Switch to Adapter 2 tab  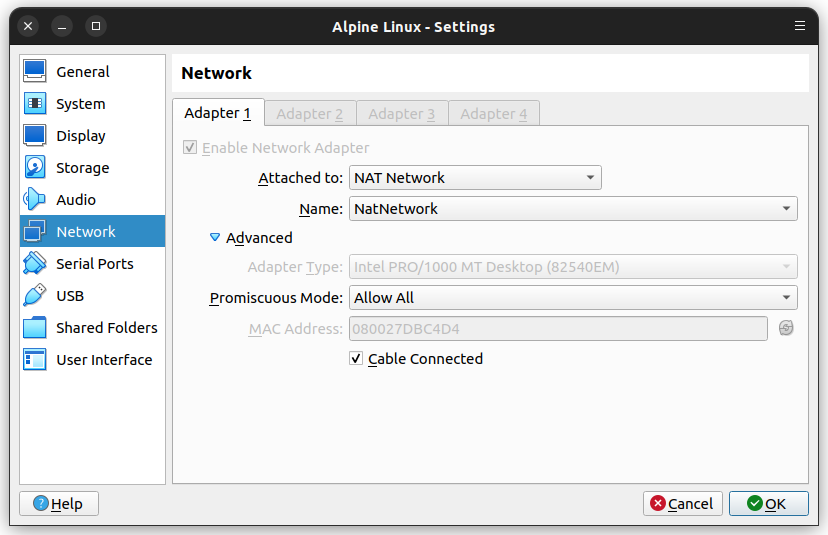click(310, 114)
